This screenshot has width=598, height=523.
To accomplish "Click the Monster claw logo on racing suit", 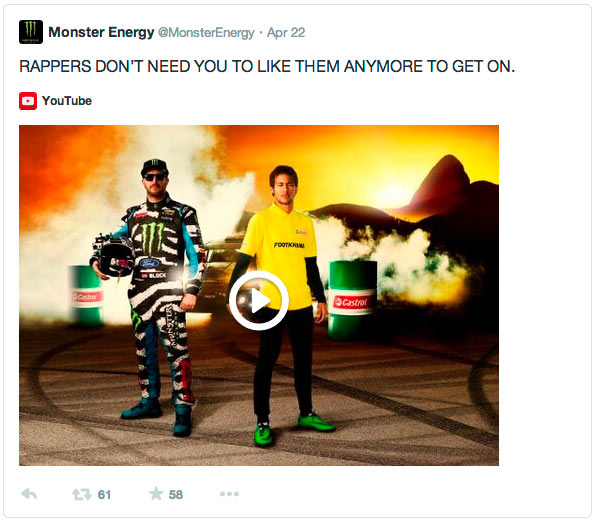I will tap(152, 237).
